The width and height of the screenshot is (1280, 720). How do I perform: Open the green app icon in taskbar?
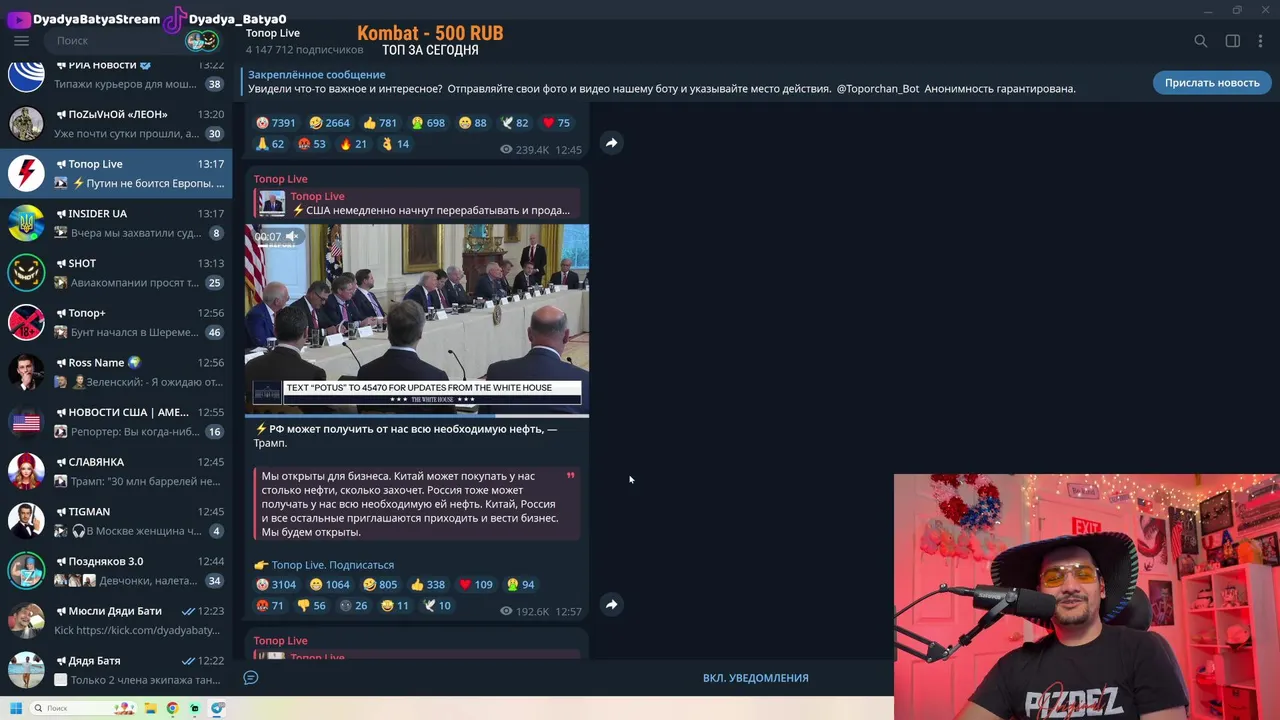[x=195, y=708]
